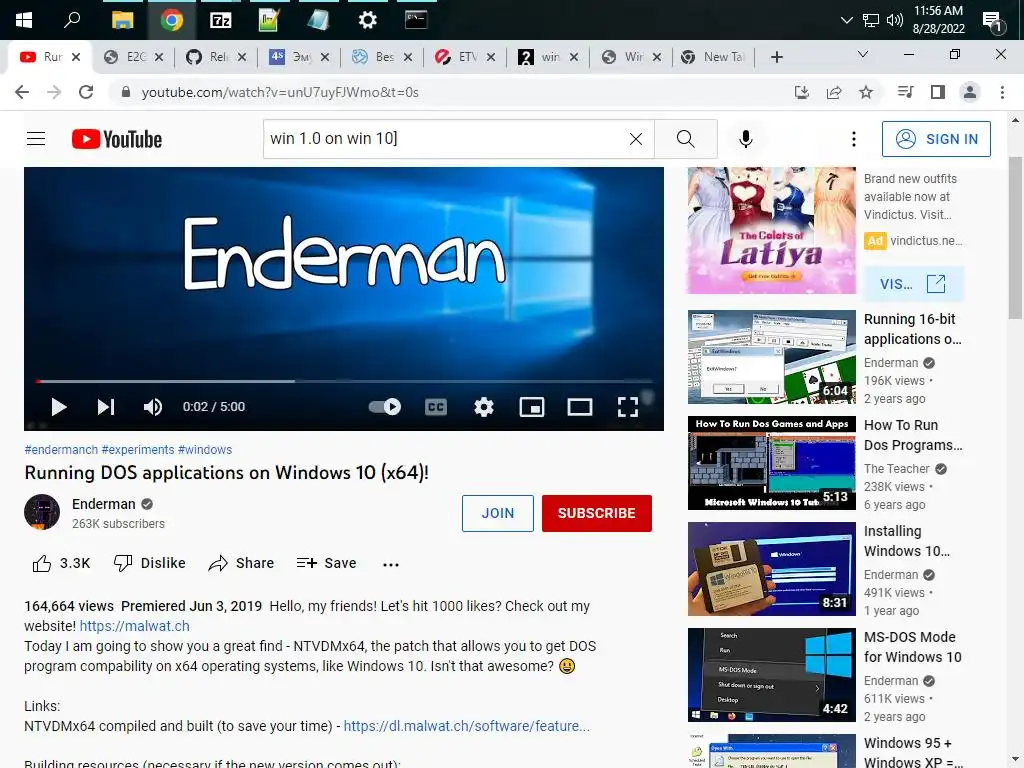Image resolution: width=1024 pixels, height=768 pixels.
Task: Click the address bar URL
Action: 280,92
